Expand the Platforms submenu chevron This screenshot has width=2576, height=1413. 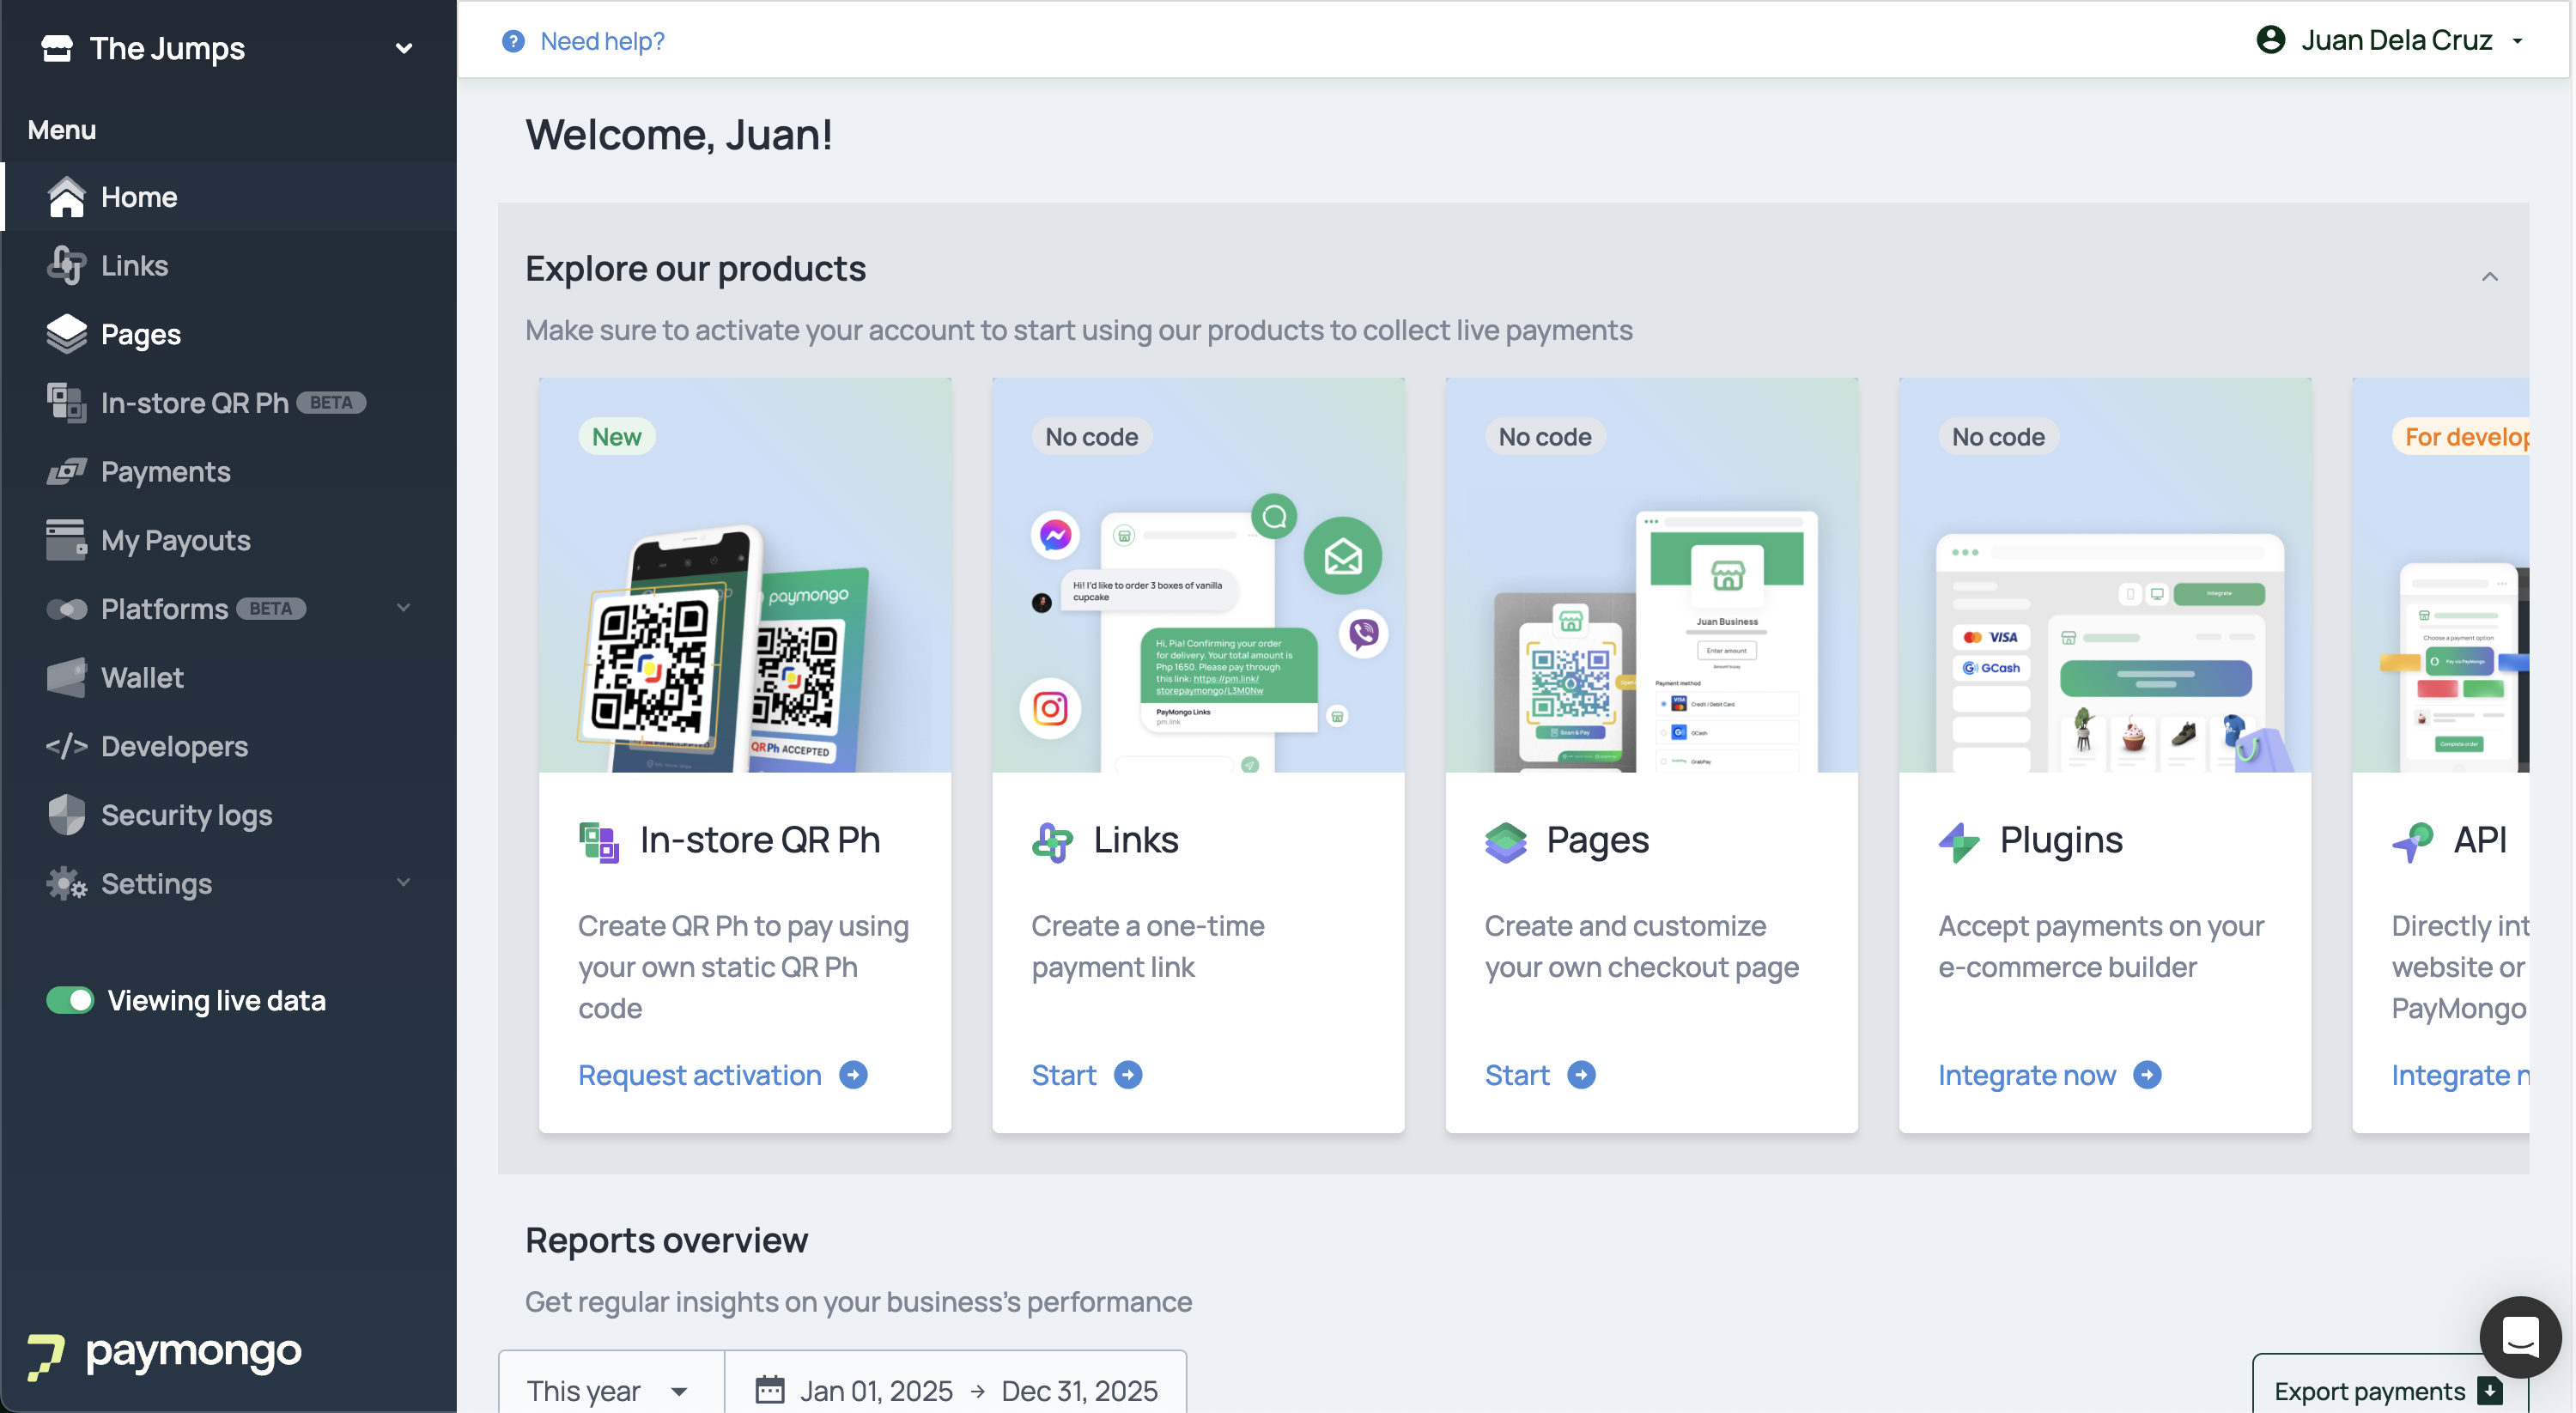coord(404,608)
